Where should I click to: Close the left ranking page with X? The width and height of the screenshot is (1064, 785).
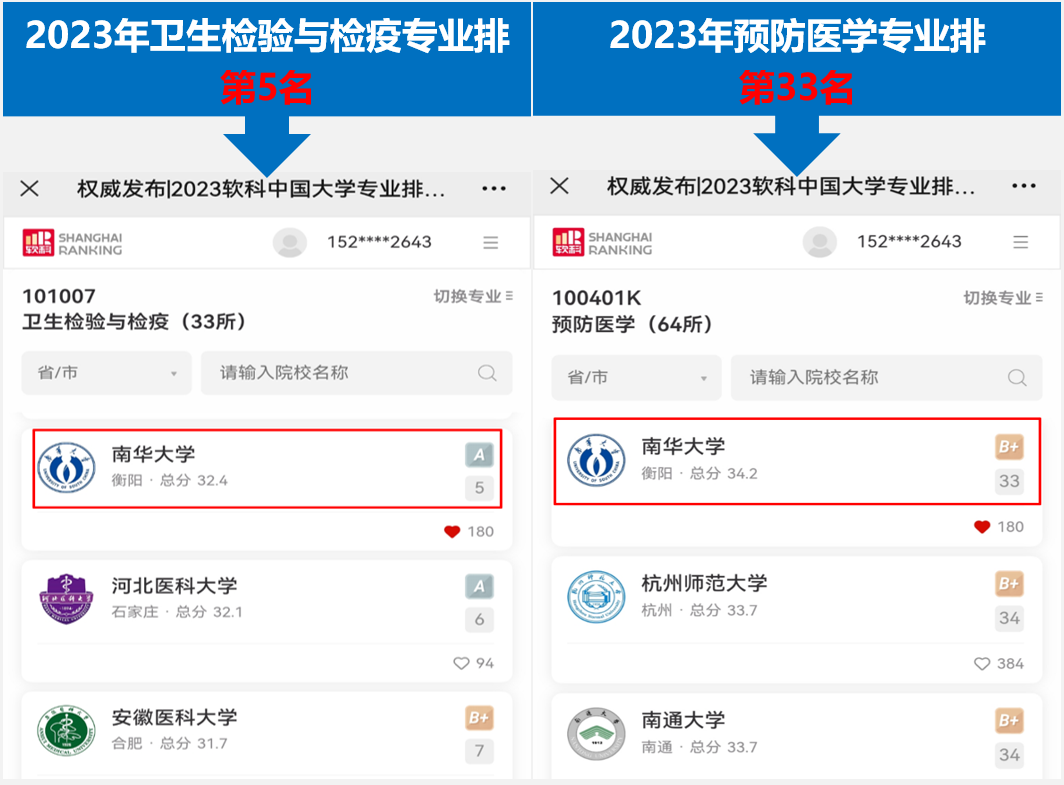[x=30, y=188]
